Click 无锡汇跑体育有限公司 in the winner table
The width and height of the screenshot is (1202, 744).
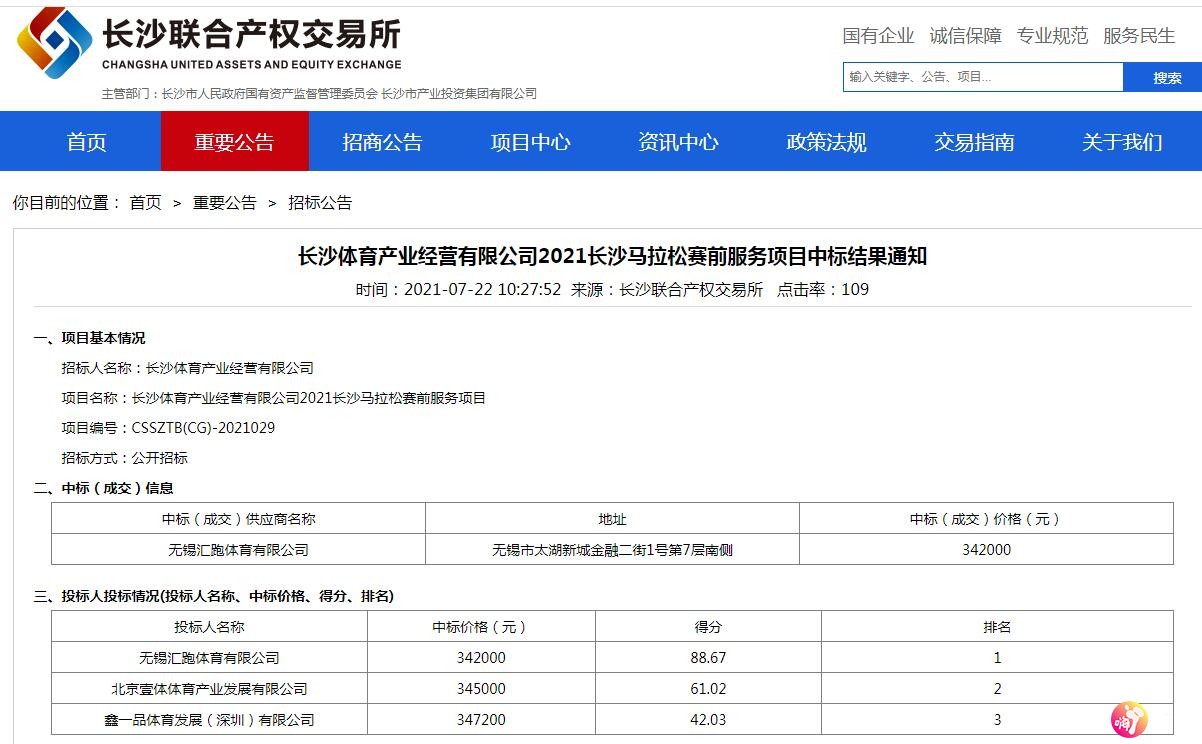(x=238, y=550)
